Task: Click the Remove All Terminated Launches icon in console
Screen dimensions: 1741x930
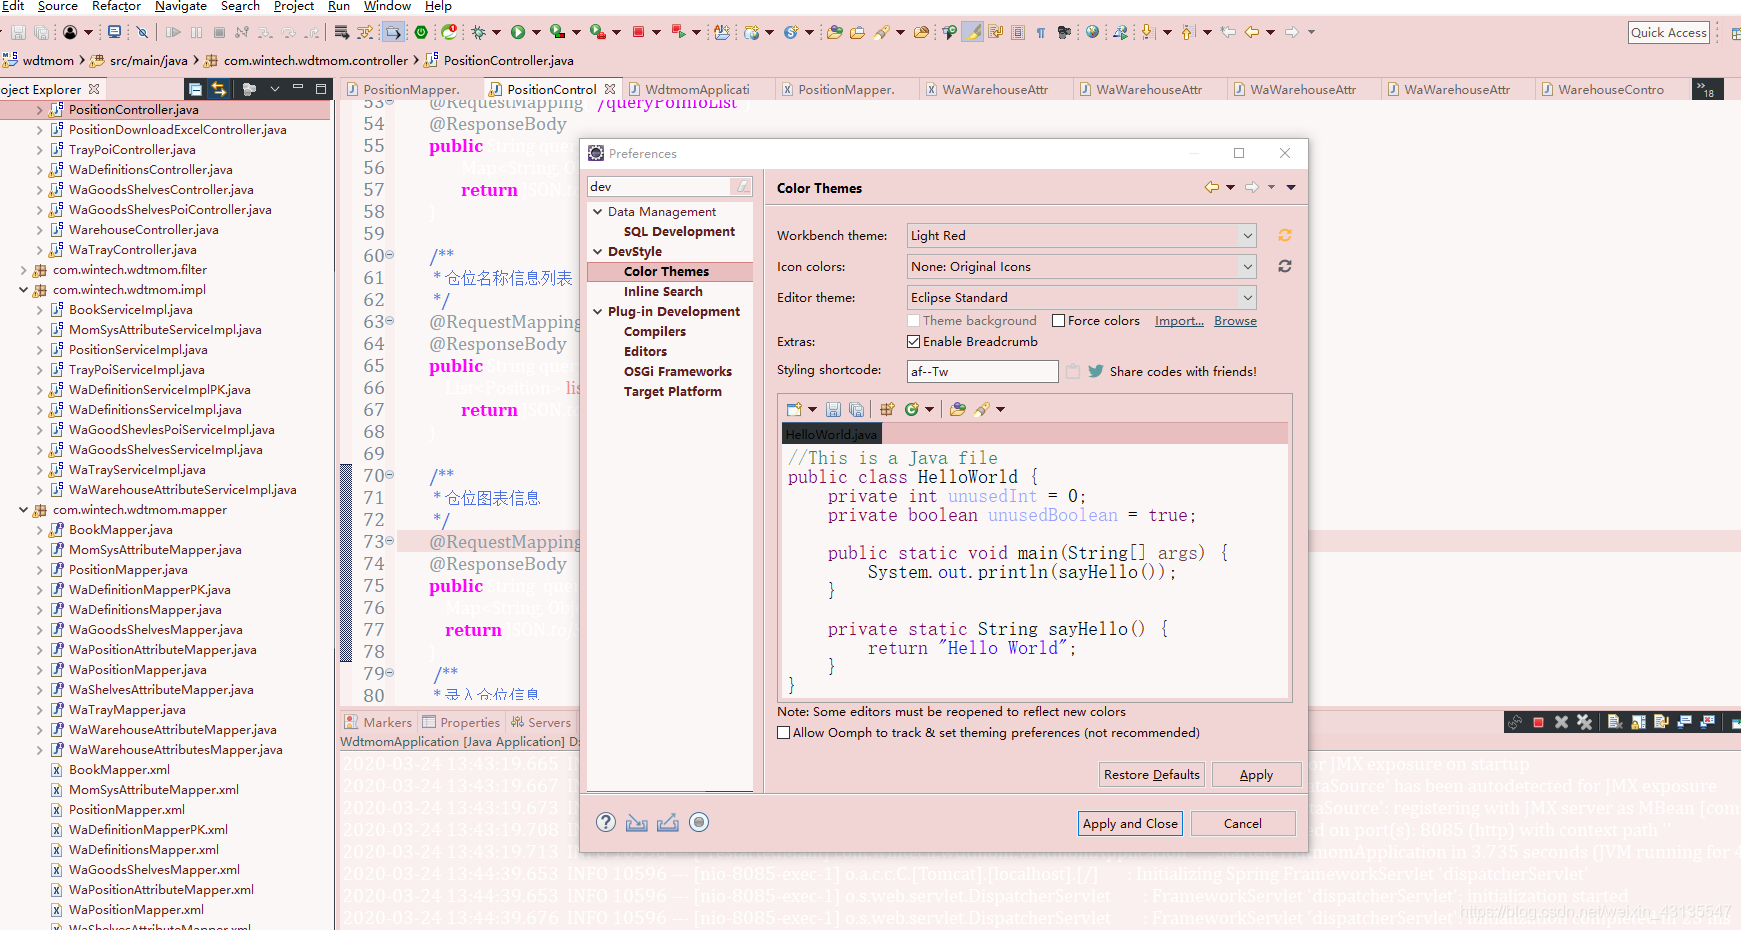Action: [1585, 722]
